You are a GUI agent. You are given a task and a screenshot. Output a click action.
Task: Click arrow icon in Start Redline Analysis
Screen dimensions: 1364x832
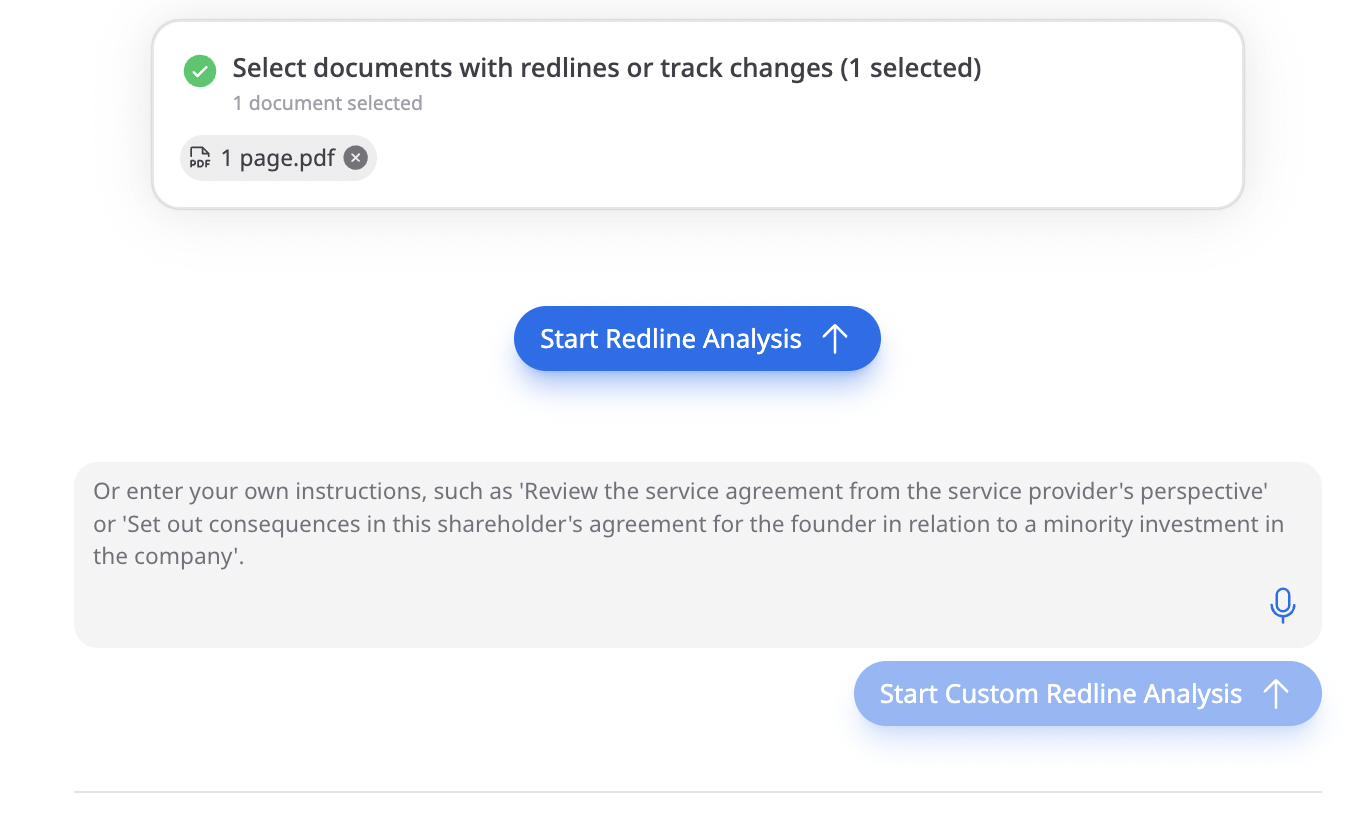(x=835, y=339)
